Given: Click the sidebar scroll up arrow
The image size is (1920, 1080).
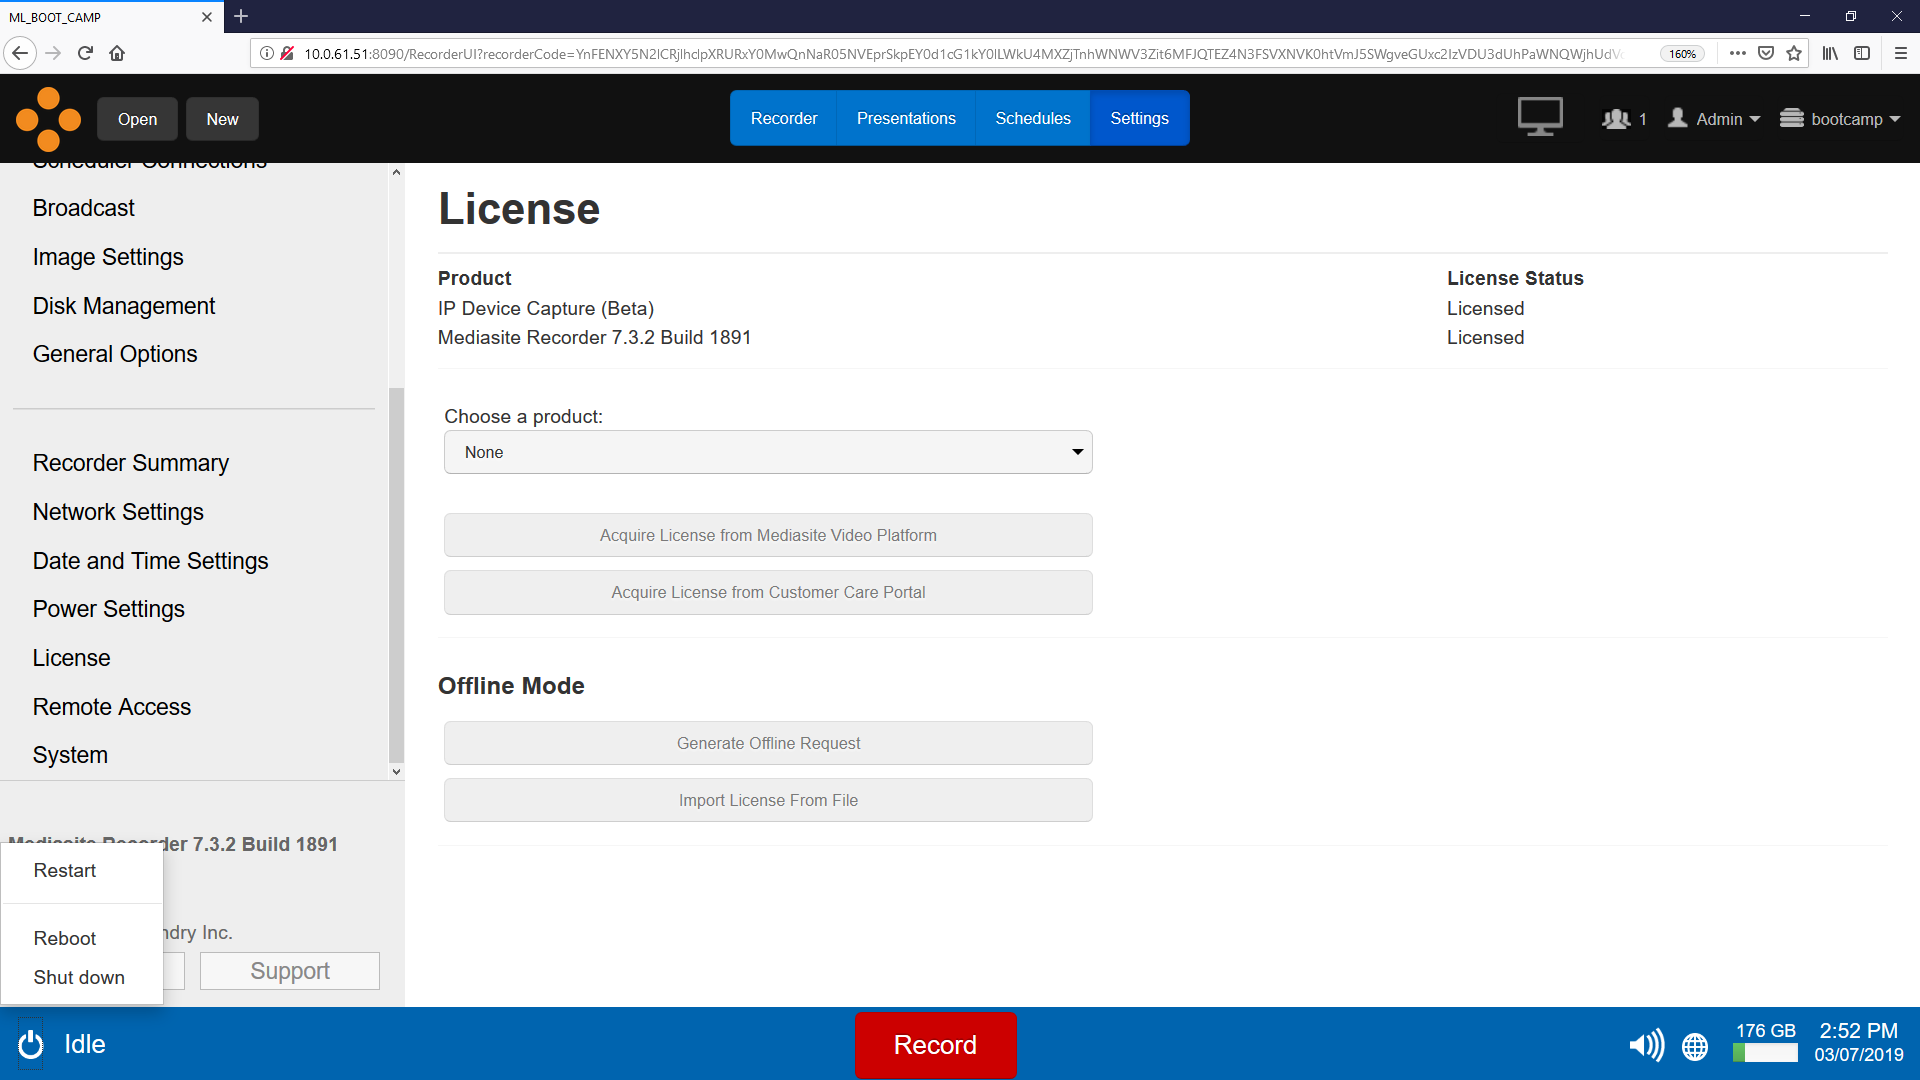Looking at the screenshot, I should click(396, 173).
